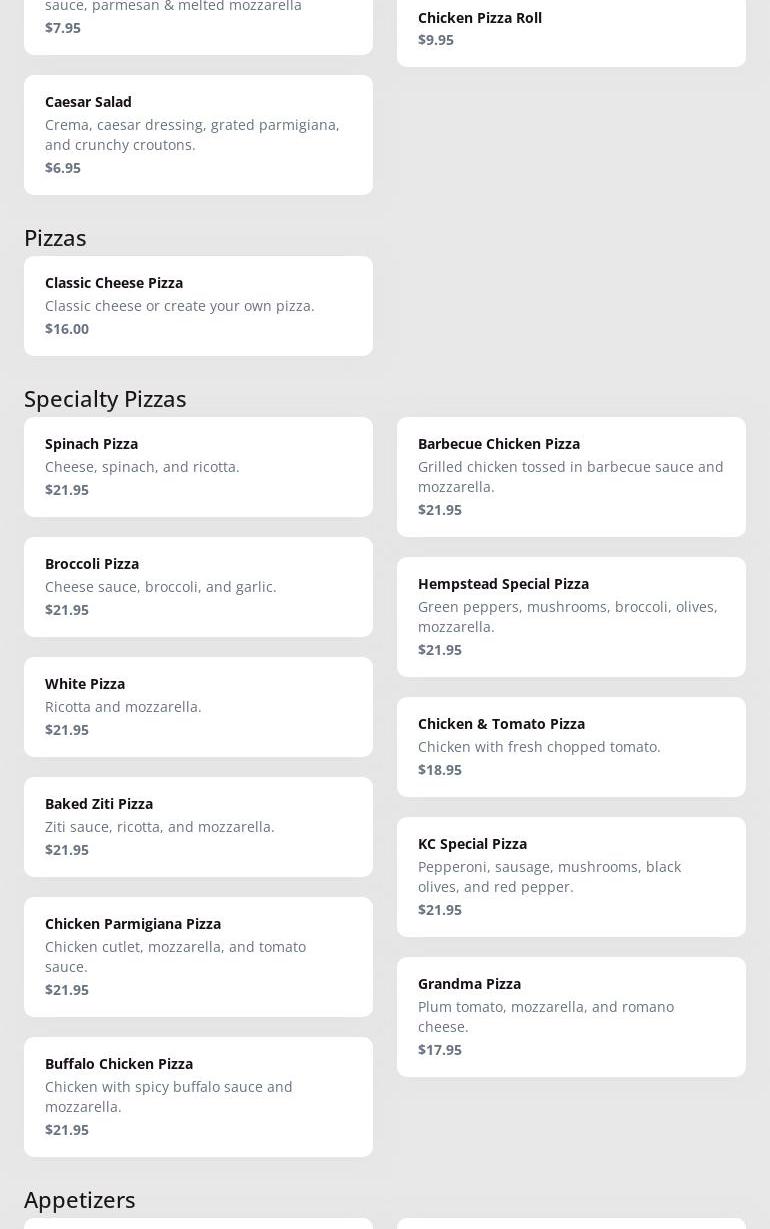770x1229 pixels.
Task: Select the Chicken Pizza Roll item
Action: pos(571,28)
